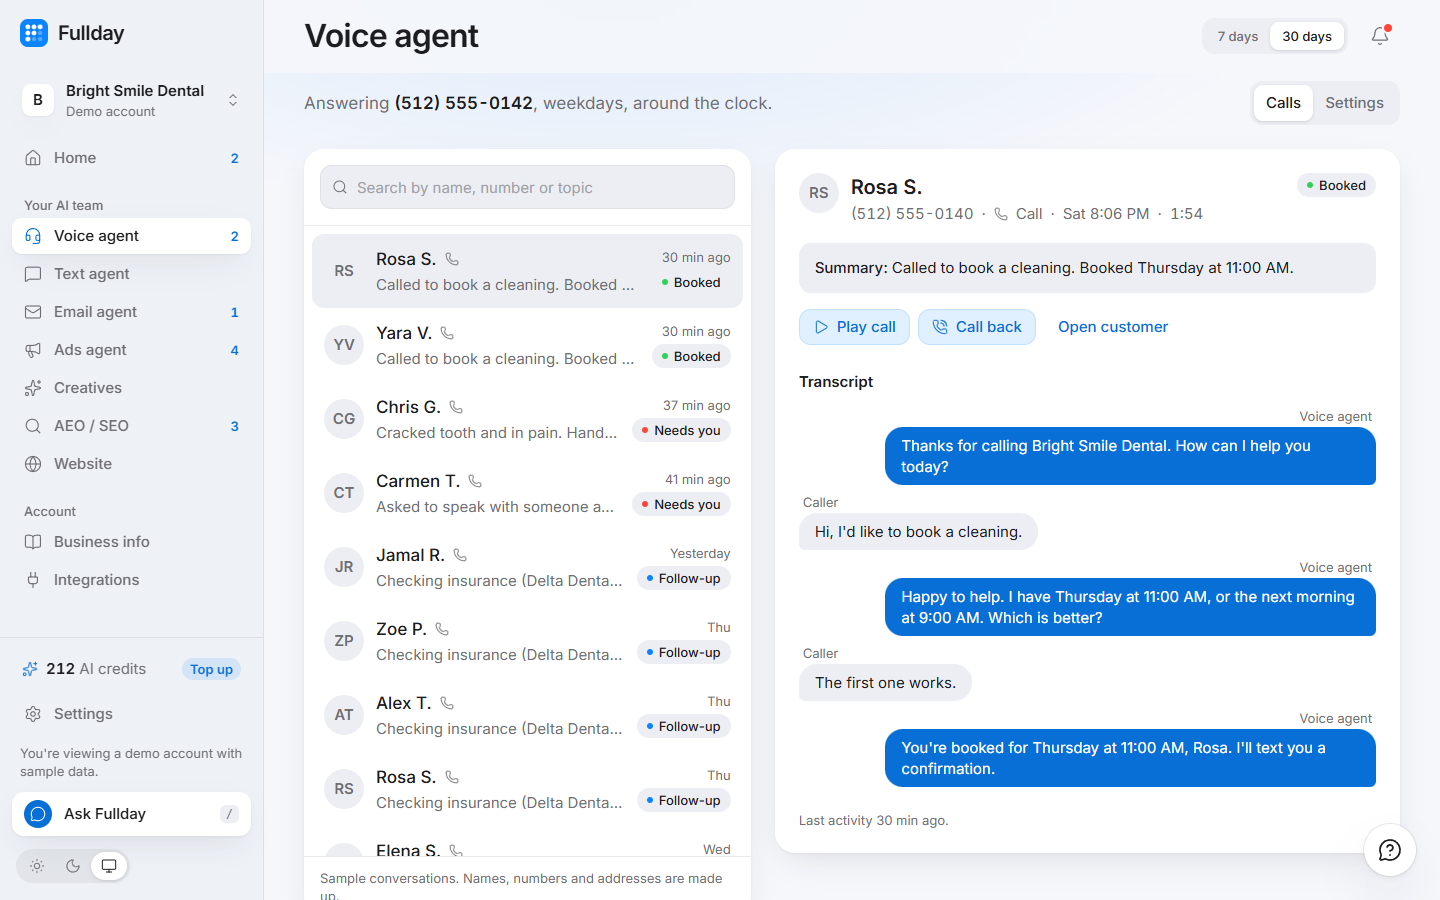This screenshot has width=1440, height=900.
Task: Switch to dark theme moon toggle
Action: click(73, 866)
